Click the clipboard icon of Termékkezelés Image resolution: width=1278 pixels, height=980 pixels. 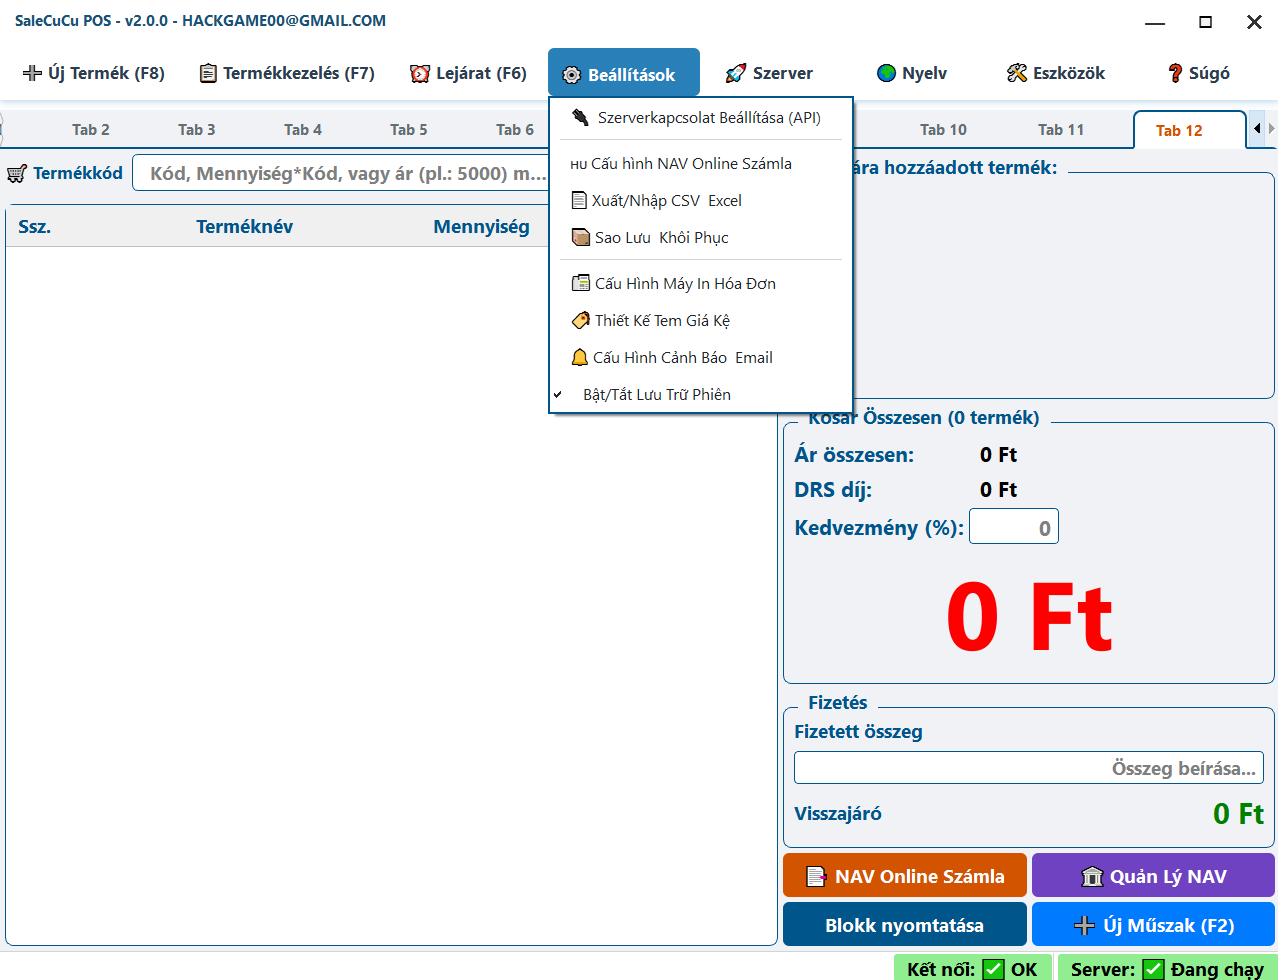point(208,73)
